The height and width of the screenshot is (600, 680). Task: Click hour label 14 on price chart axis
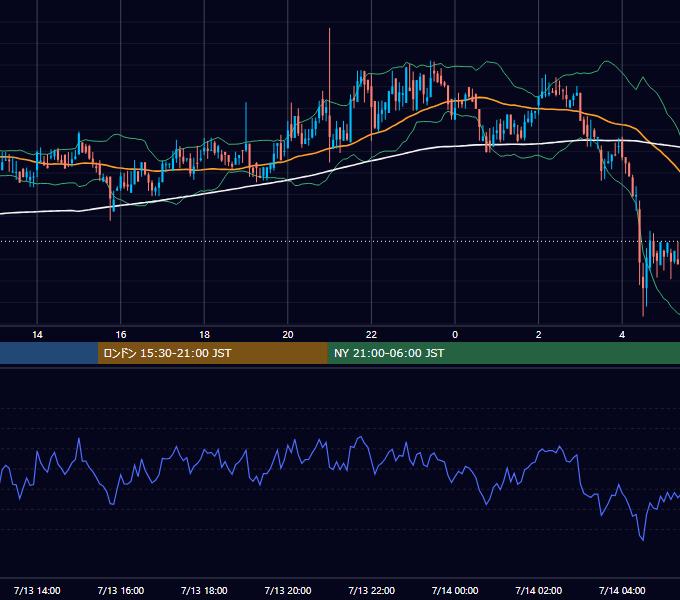point(37,335)
